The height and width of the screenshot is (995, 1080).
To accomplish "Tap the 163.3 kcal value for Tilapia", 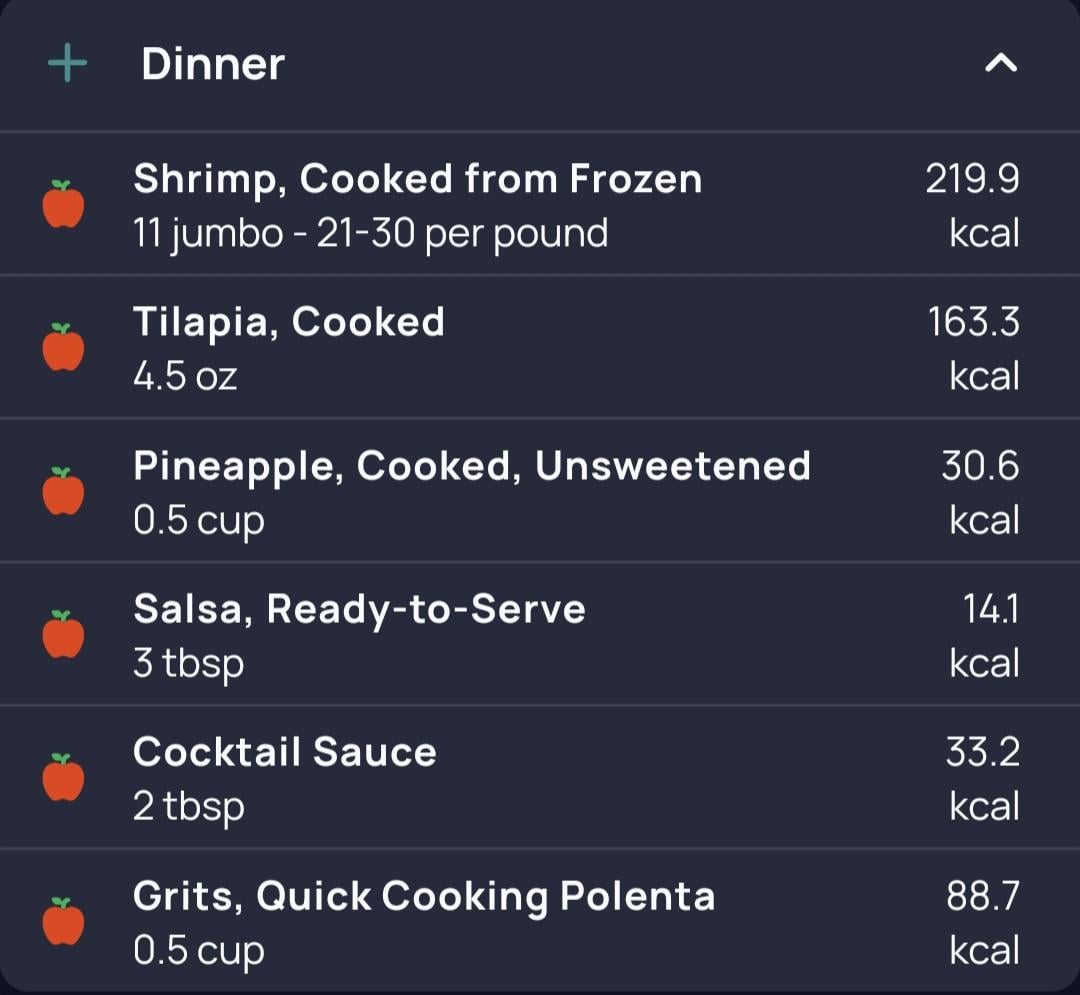I will coord(973,348).
